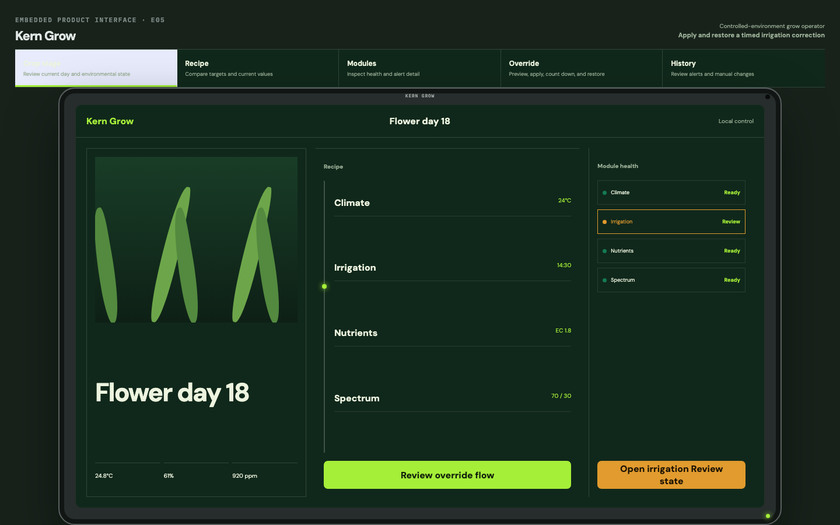Switch to the Recipe tab

point(258,68)
